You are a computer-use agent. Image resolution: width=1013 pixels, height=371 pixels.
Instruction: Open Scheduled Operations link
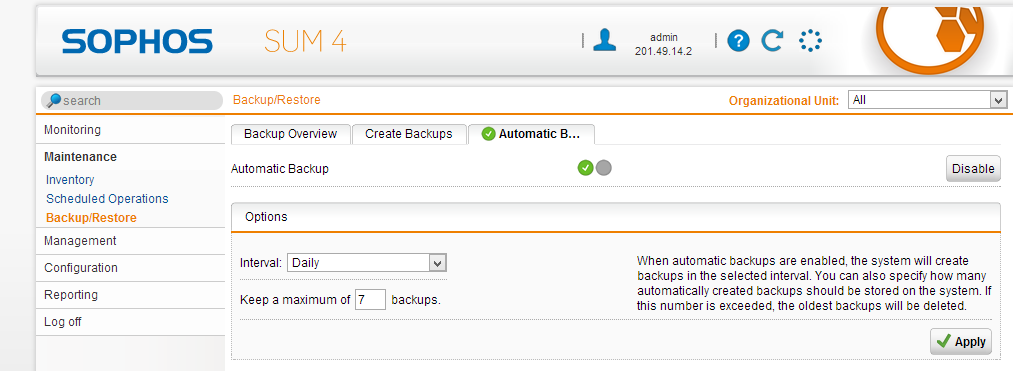107,198
